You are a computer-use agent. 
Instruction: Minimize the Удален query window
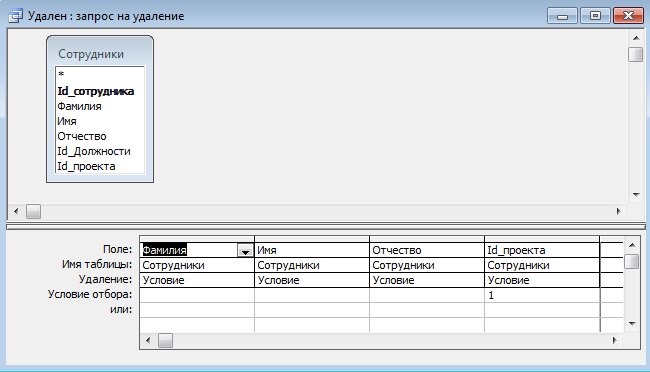[562, 16]
